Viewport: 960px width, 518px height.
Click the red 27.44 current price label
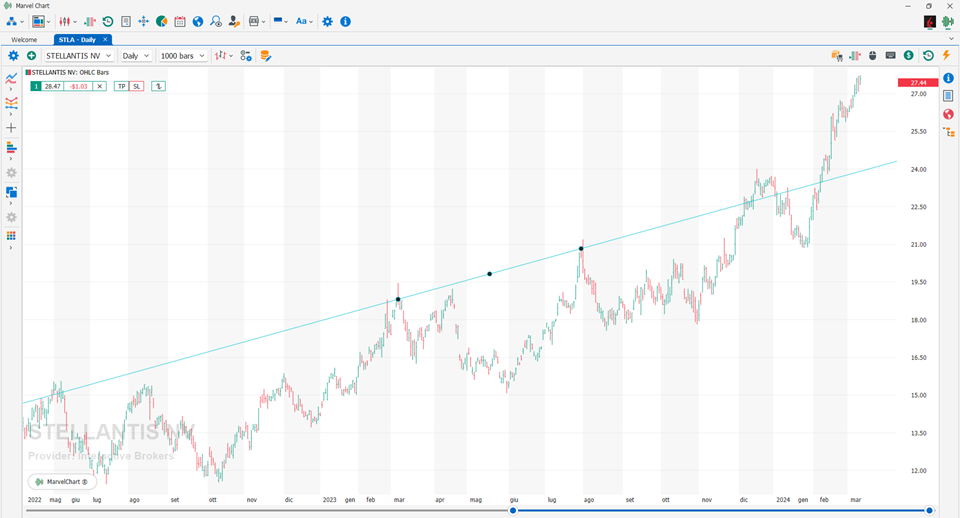coord(917,83)
